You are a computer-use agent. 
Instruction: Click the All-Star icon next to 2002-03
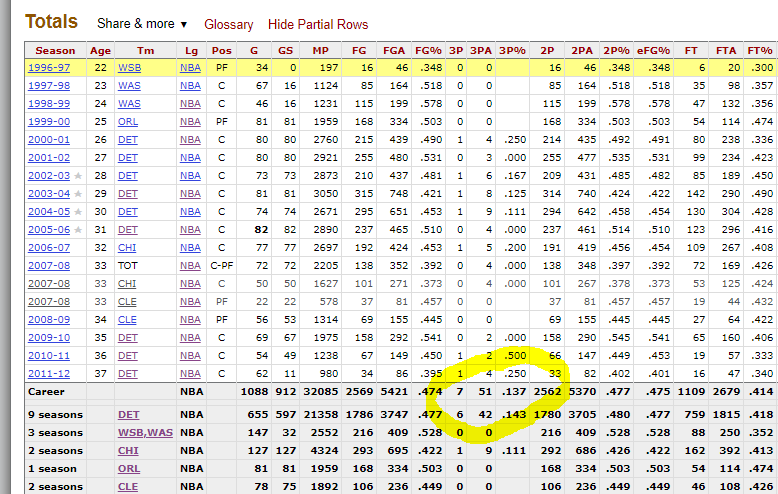78,176
